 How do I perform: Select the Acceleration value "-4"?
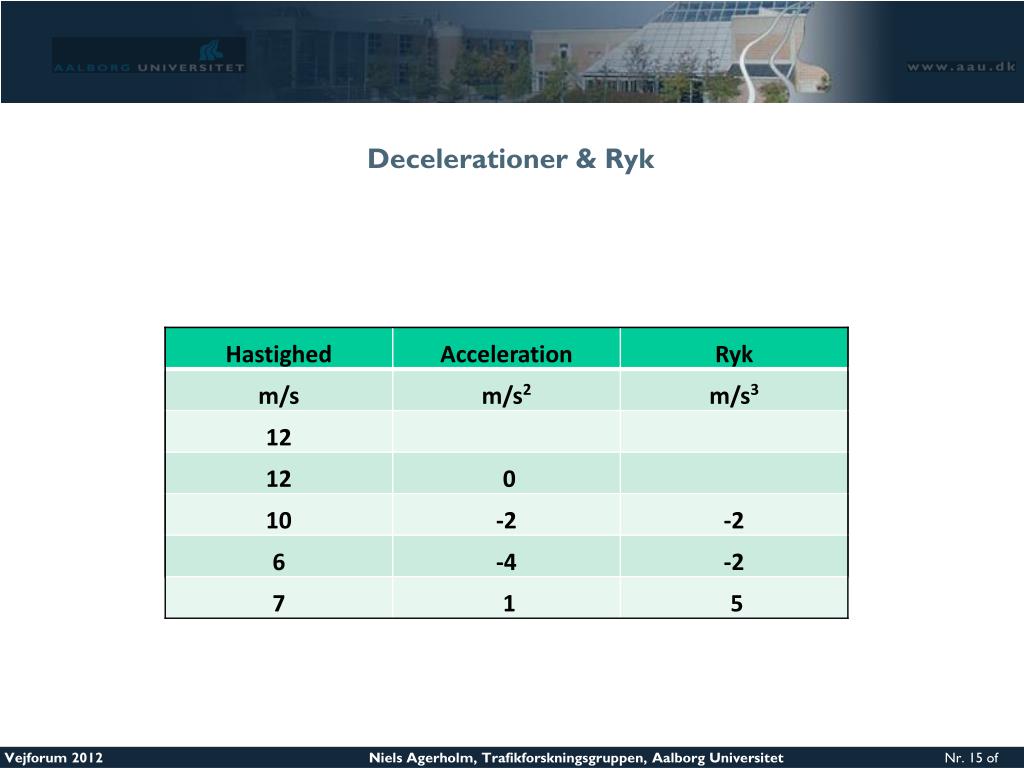506,562
